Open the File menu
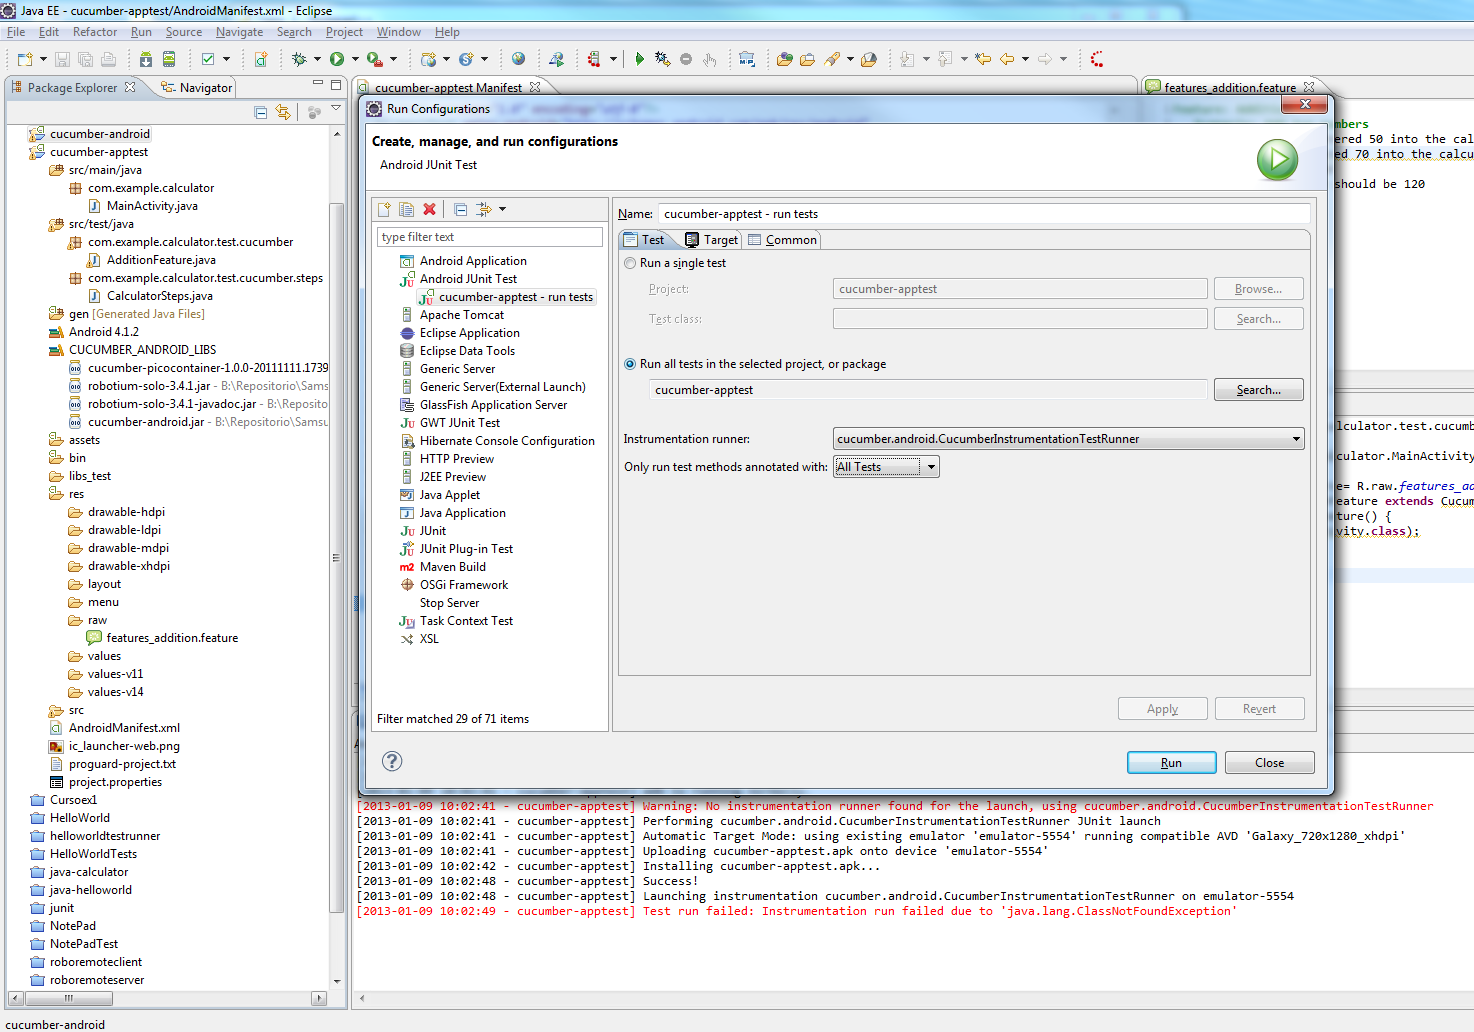Image resolution: width=1474 pixels, height=1032 pixels. [x=16, y=32]
